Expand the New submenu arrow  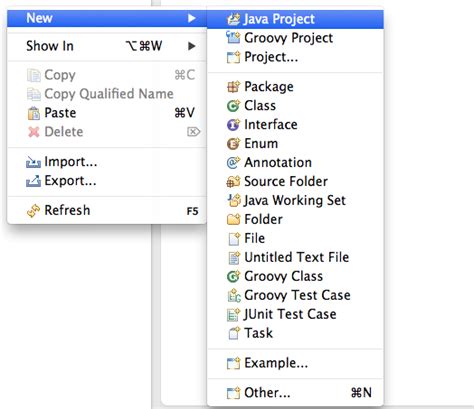click(191, 18)
